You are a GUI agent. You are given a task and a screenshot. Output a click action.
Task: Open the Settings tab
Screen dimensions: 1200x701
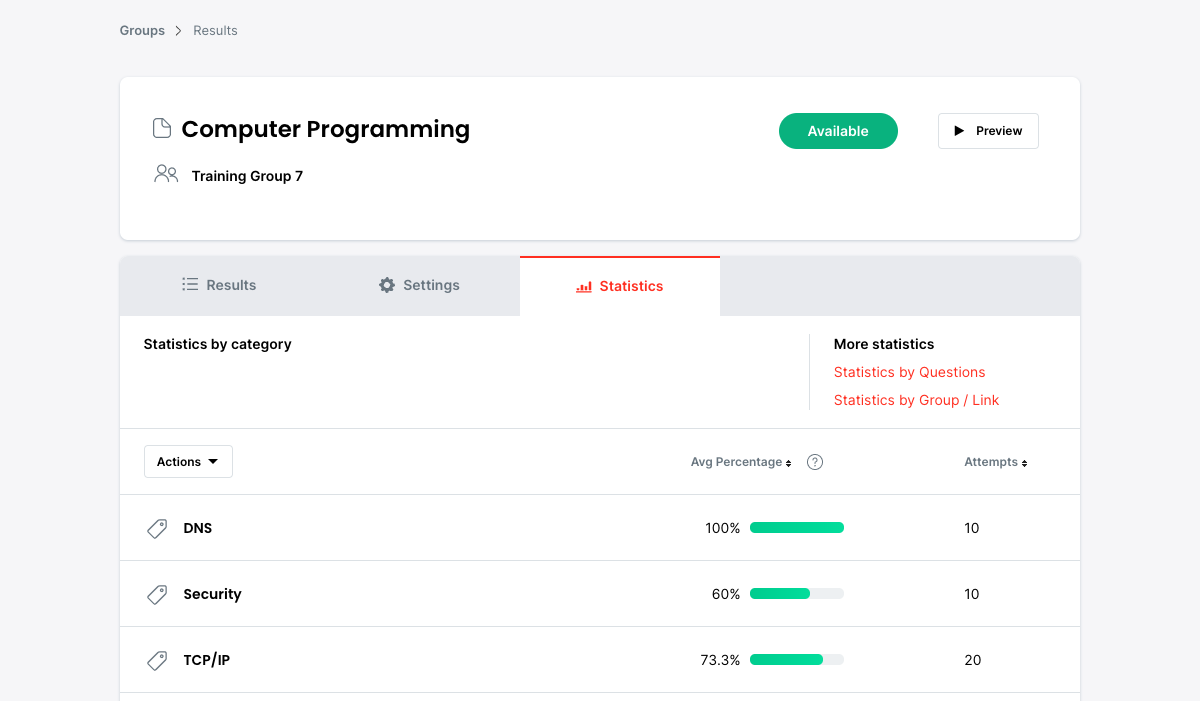pos(419,285)
